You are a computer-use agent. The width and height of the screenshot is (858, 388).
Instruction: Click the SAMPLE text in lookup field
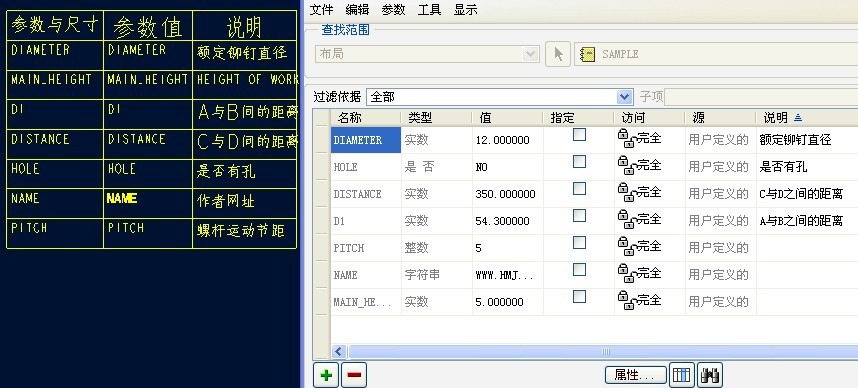click(620, 54)
